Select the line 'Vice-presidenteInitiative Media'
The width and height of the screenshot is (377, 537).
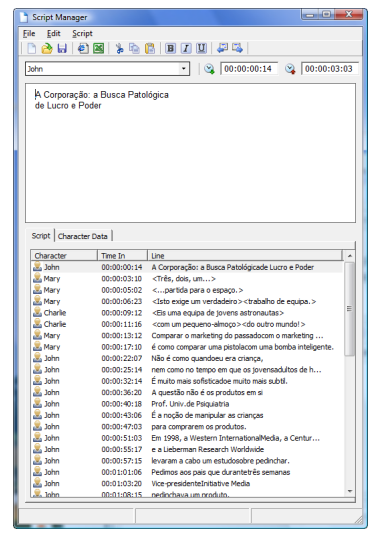(187, 483)
